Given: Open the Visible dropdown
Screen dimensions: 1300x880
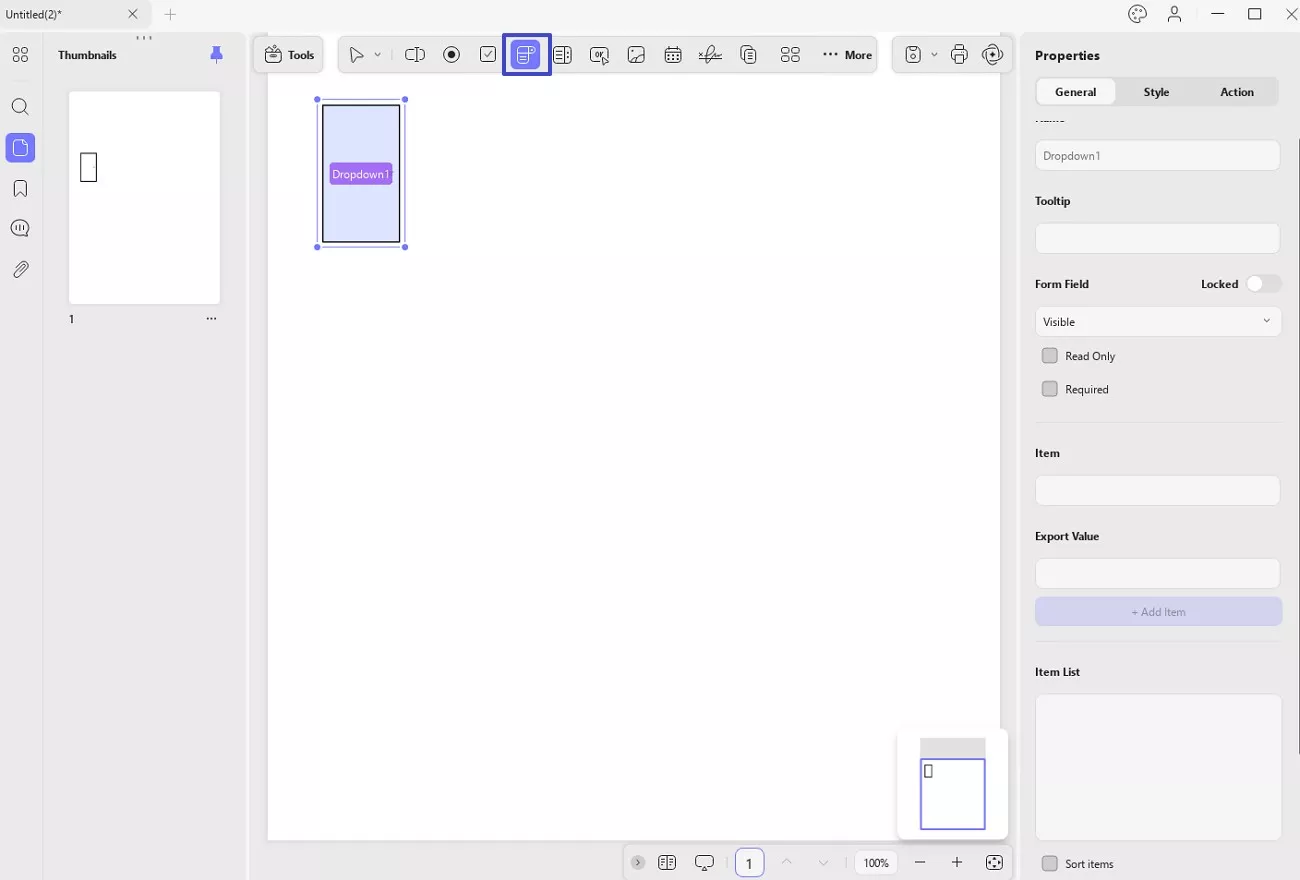Looking at the screenshot, I should (1158, 322).
